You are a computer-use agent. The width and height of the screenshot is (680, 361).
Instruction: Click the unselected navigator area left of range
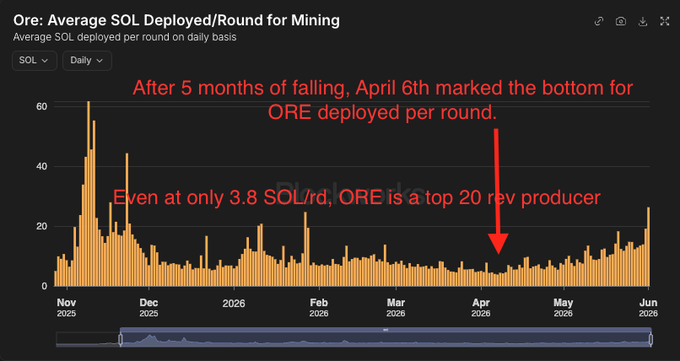(88, 339)
